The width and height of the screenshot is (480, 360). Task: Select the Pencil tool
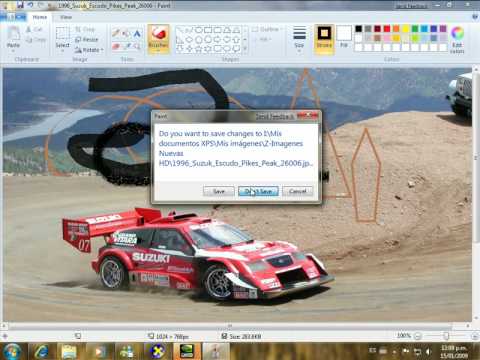[116, 33]
